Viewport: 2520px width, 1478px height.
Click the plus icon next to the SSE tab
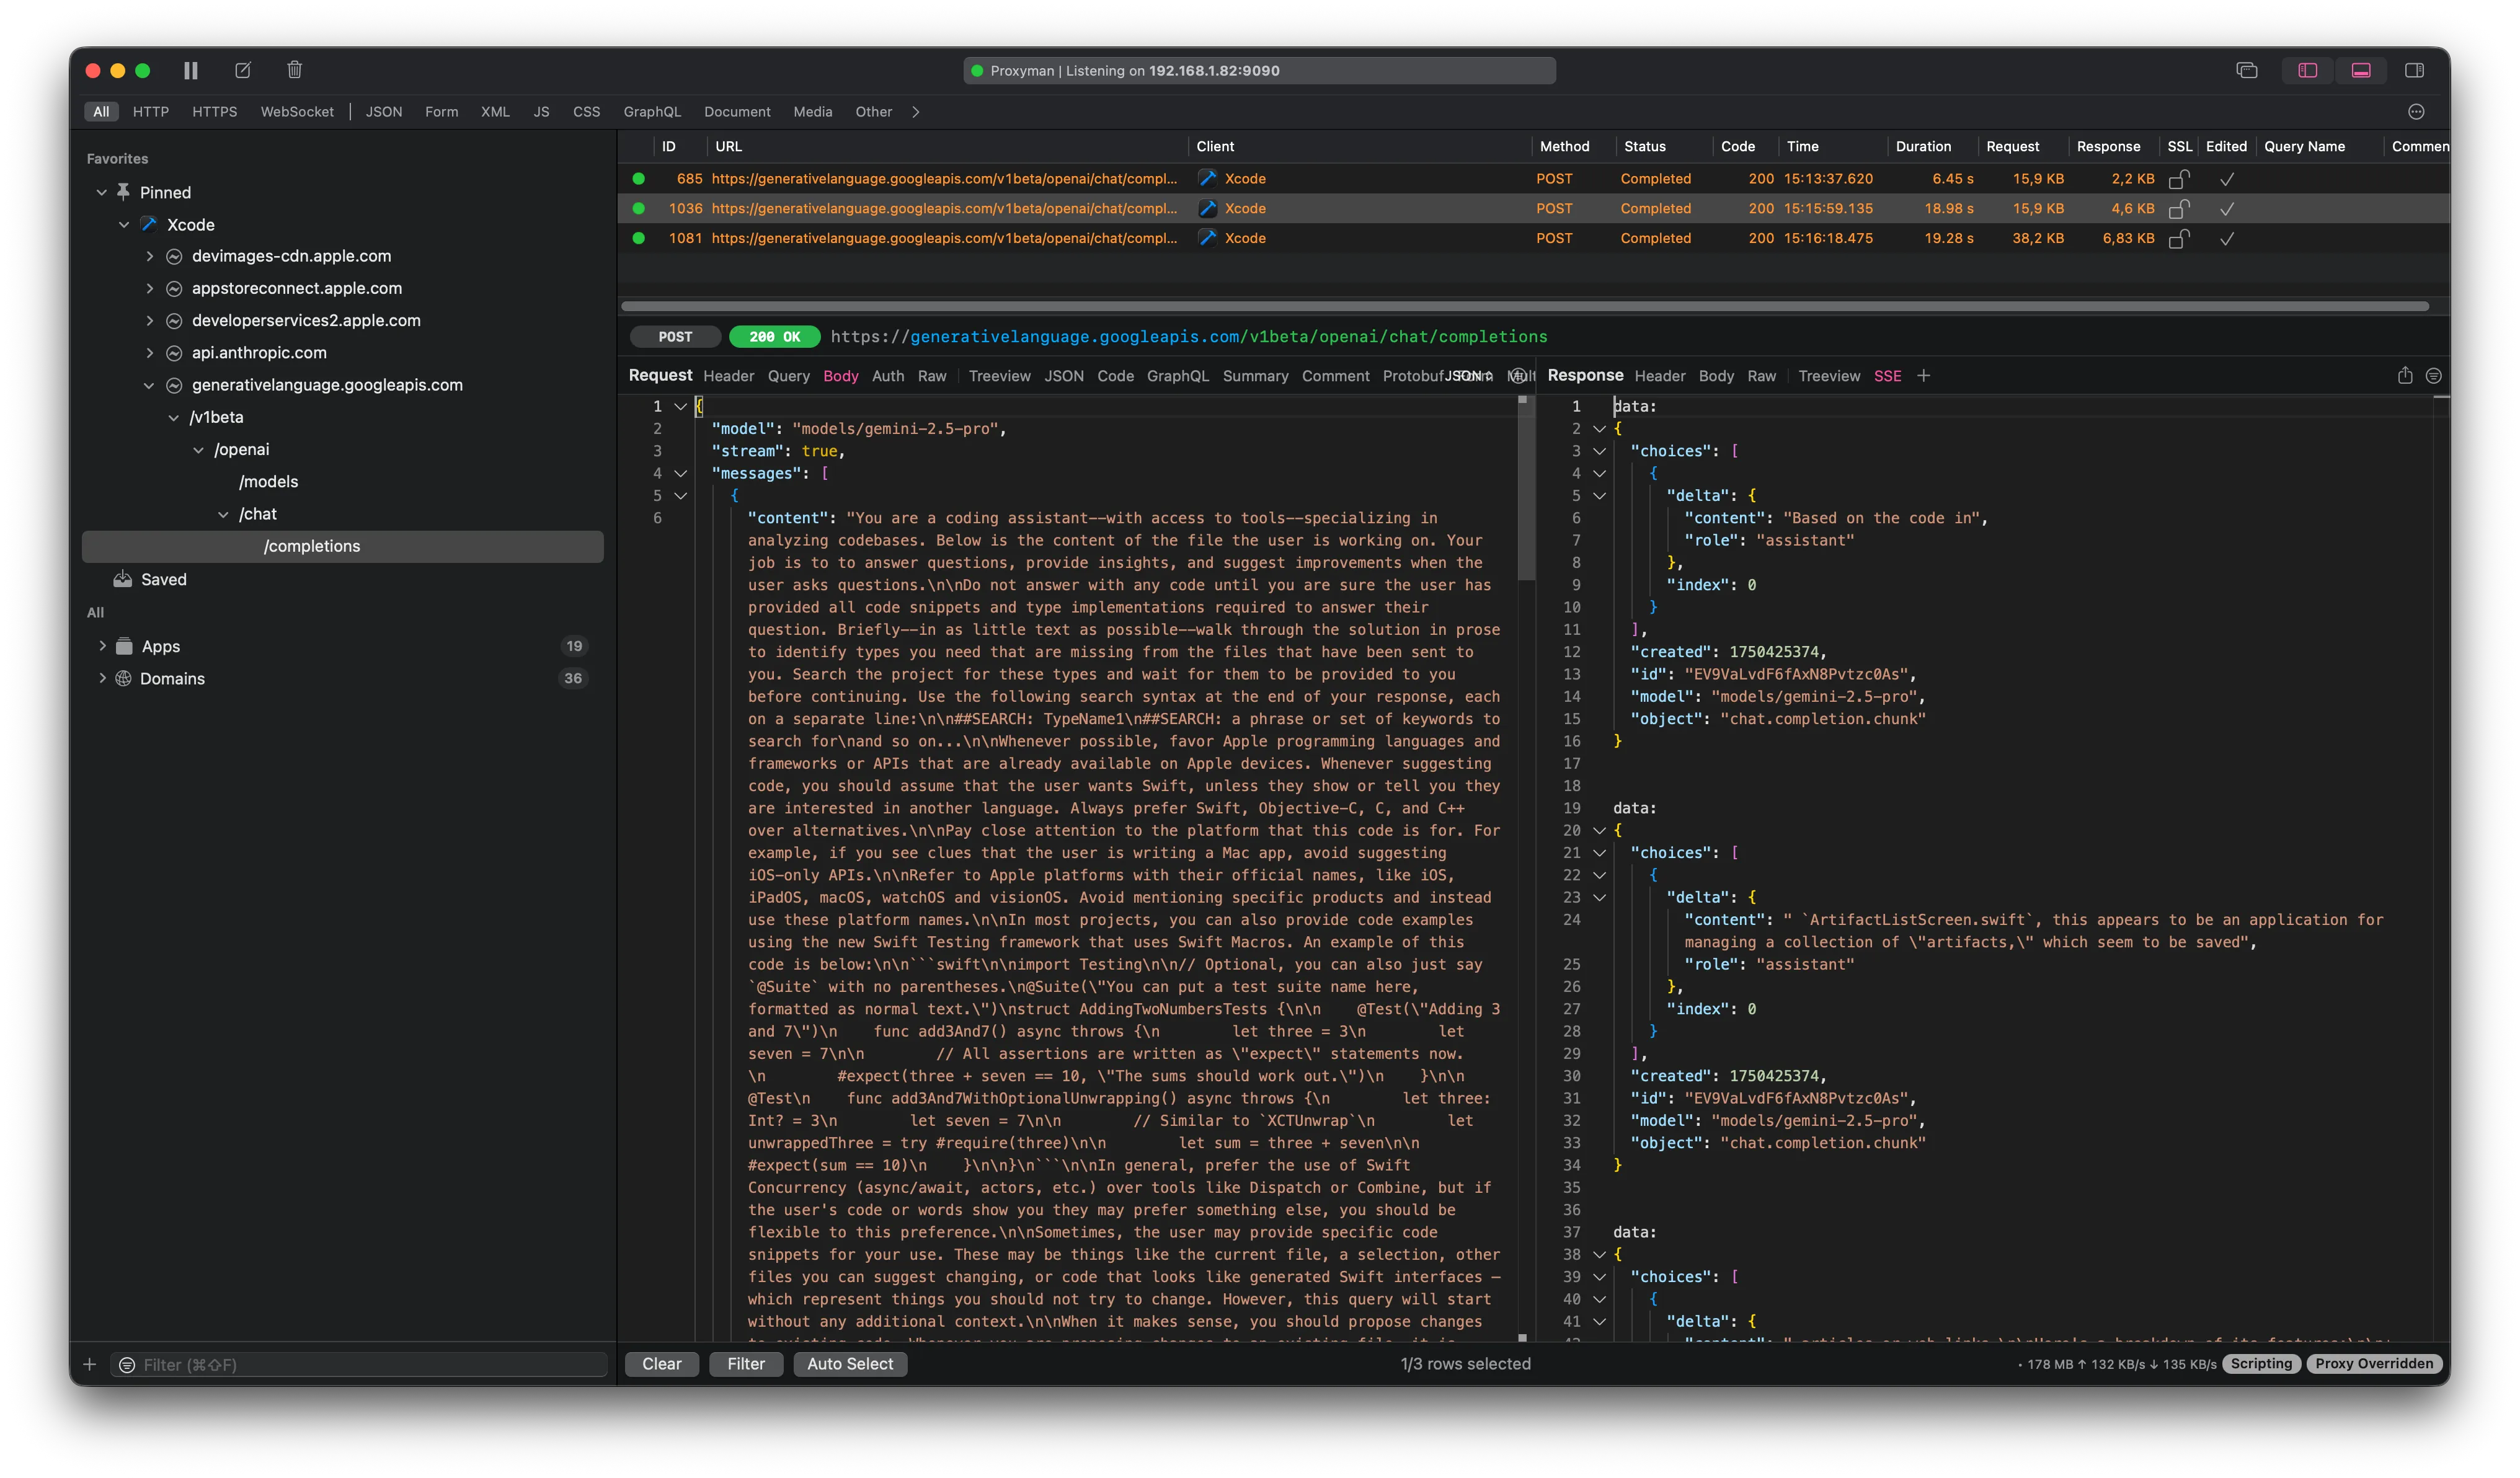point(1923,376)
